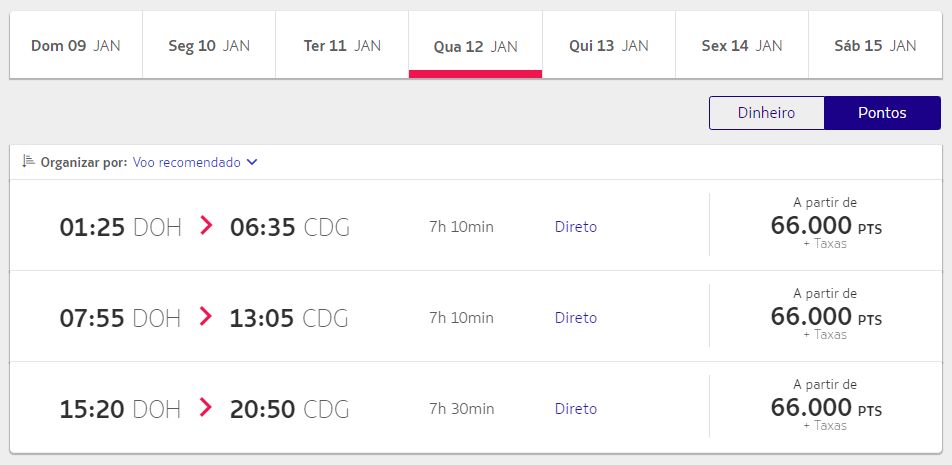Select the 66.000 PTS fare for the 01:25 flight
The height and width of the screenshot is (465, 952).
point(826,225)
